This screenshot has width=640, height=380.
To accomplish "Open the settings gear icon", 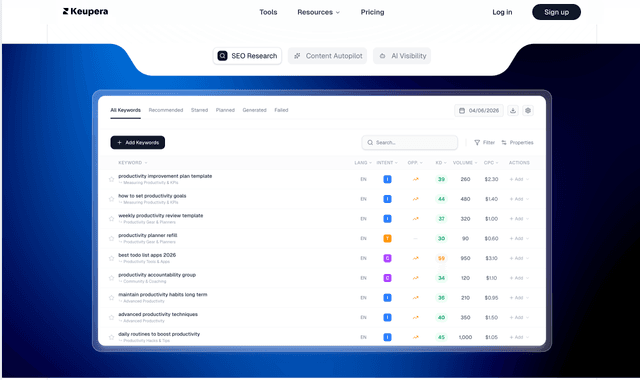I will pyautogui.click(x=528, y=111).
